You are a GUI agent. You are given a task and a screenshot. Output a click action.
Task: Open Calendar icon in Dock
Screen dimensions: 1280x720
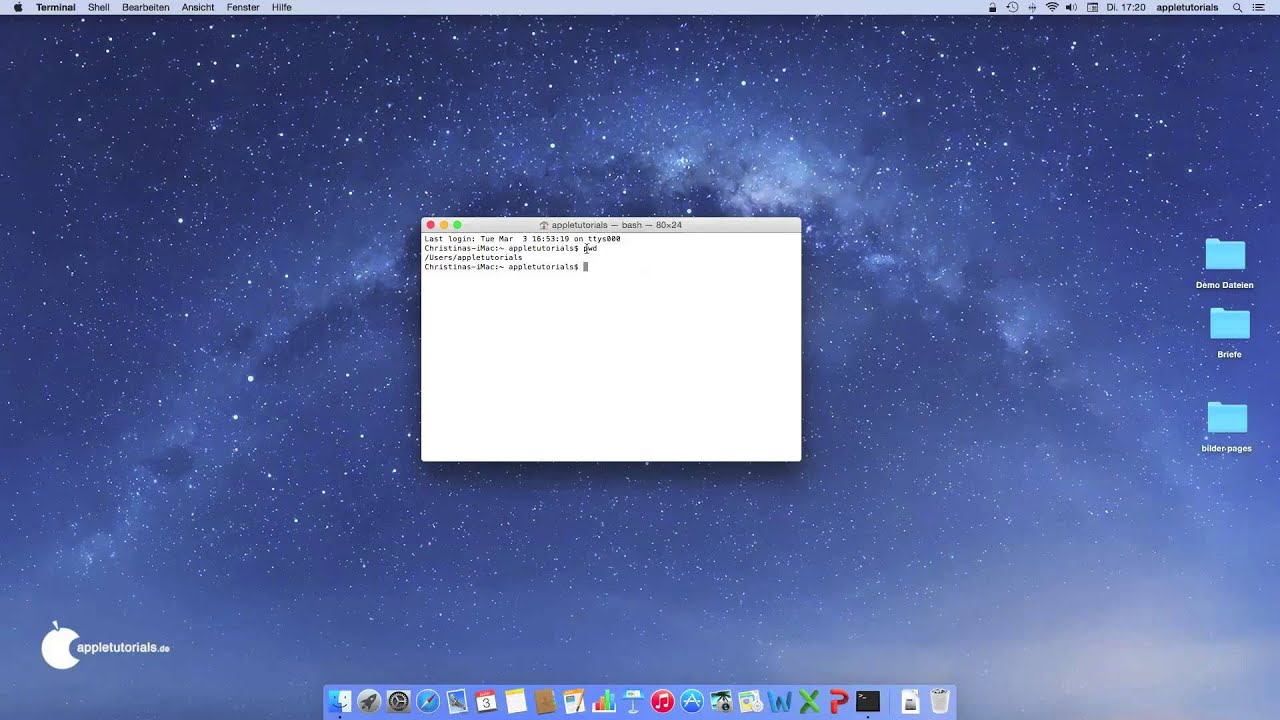click(486, 702)
